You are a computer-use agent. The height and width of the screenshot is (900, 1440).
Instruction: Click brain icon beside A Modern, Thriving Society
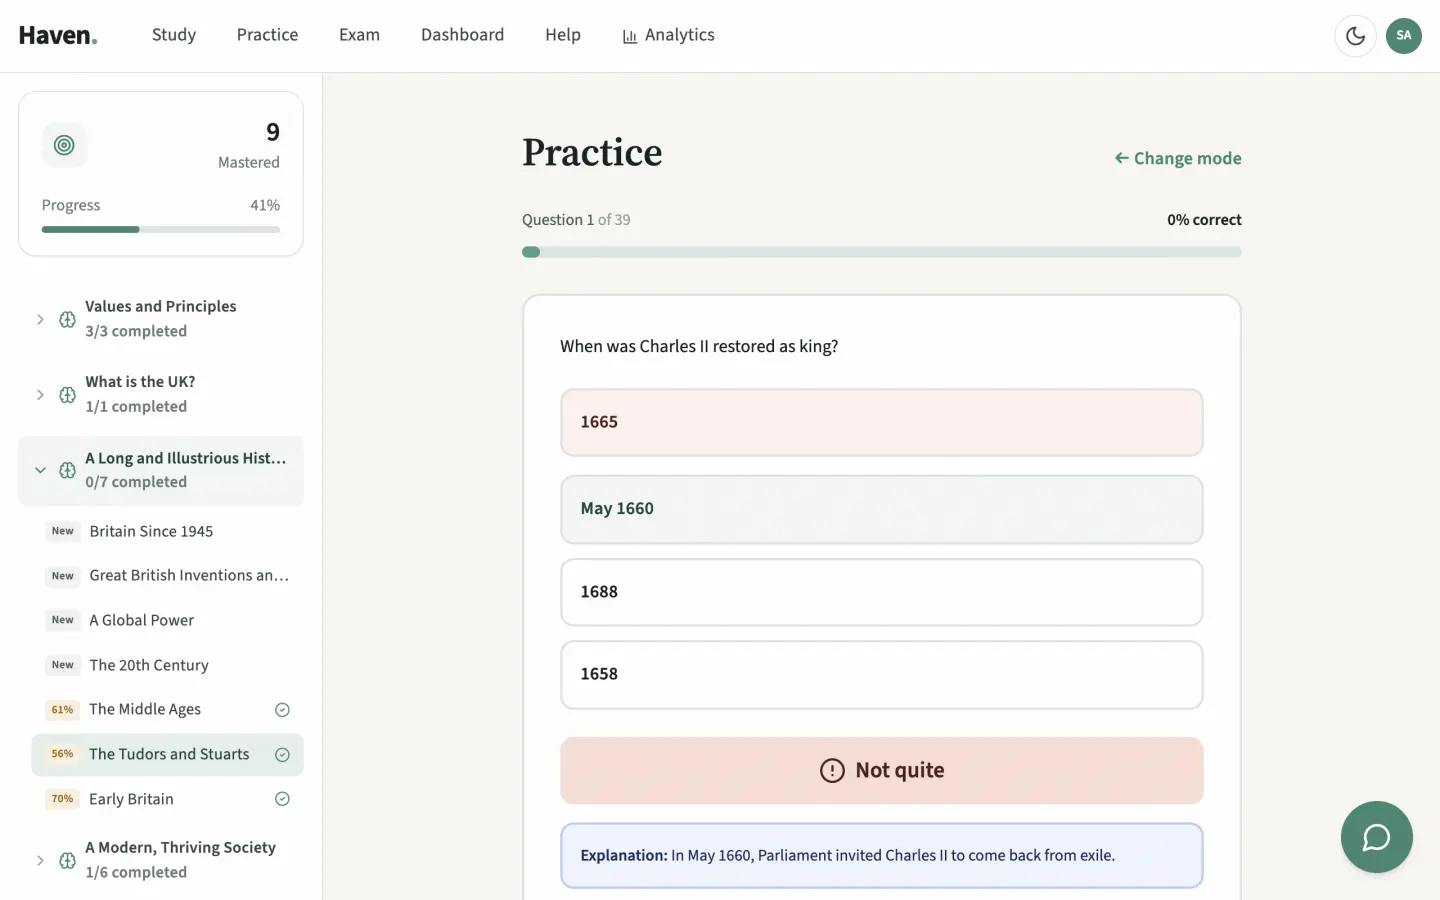click(67, 860)
